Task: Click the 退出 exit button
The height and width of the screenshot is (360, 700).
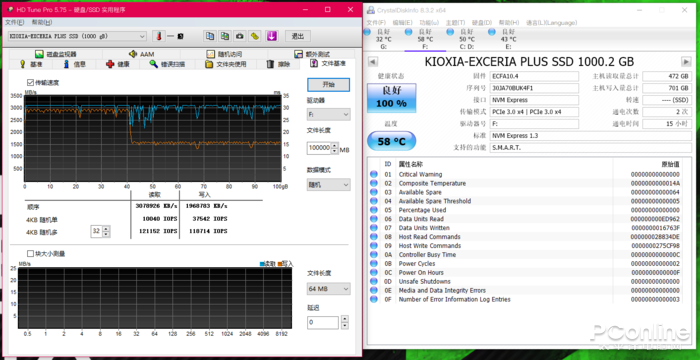Action: [297, 36]
